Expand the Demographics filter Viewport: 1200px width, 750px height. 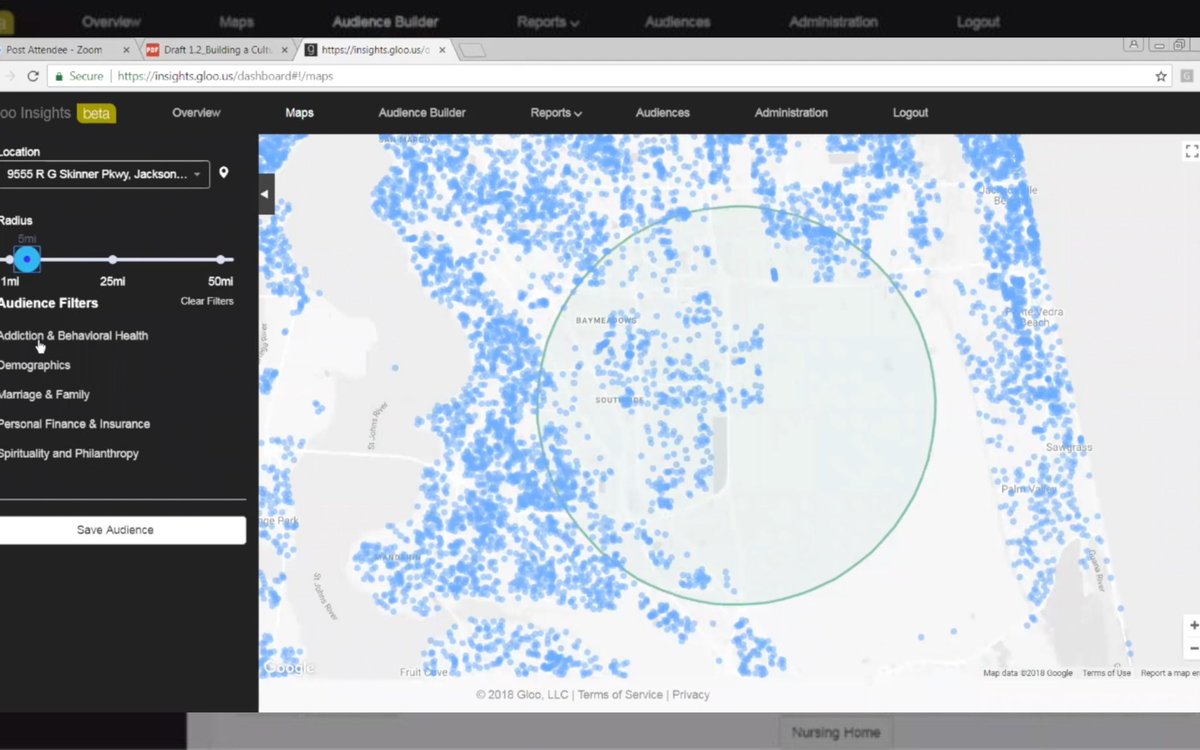(x=35, y=365)
